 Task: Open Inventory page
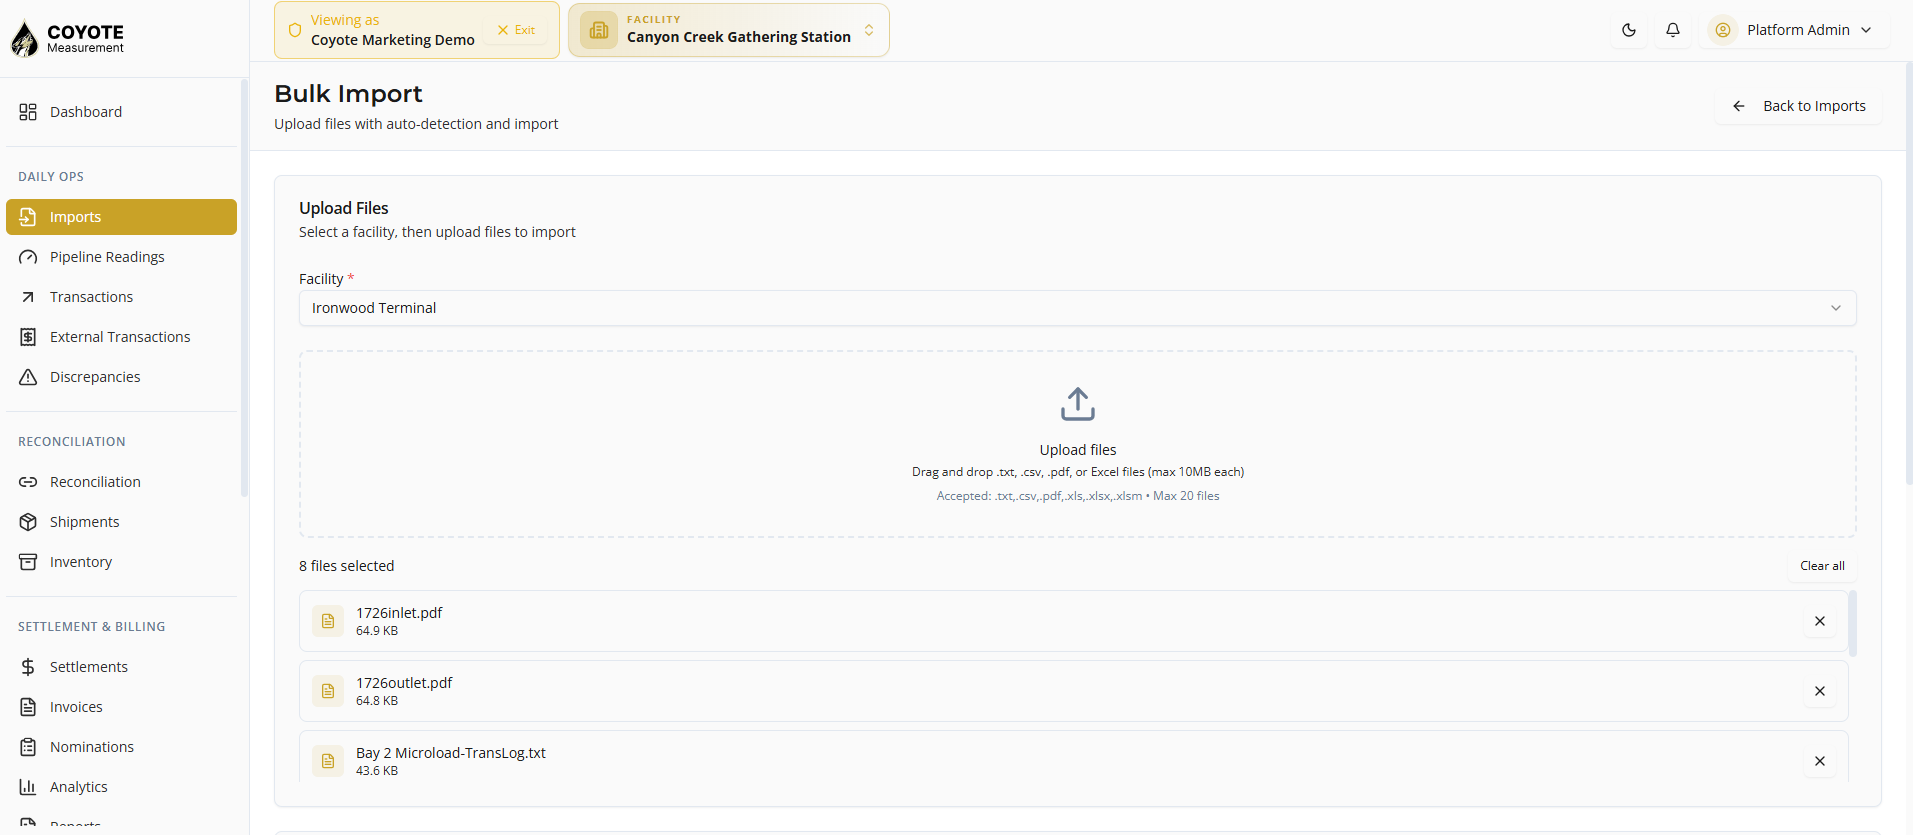tap(121, 562)
